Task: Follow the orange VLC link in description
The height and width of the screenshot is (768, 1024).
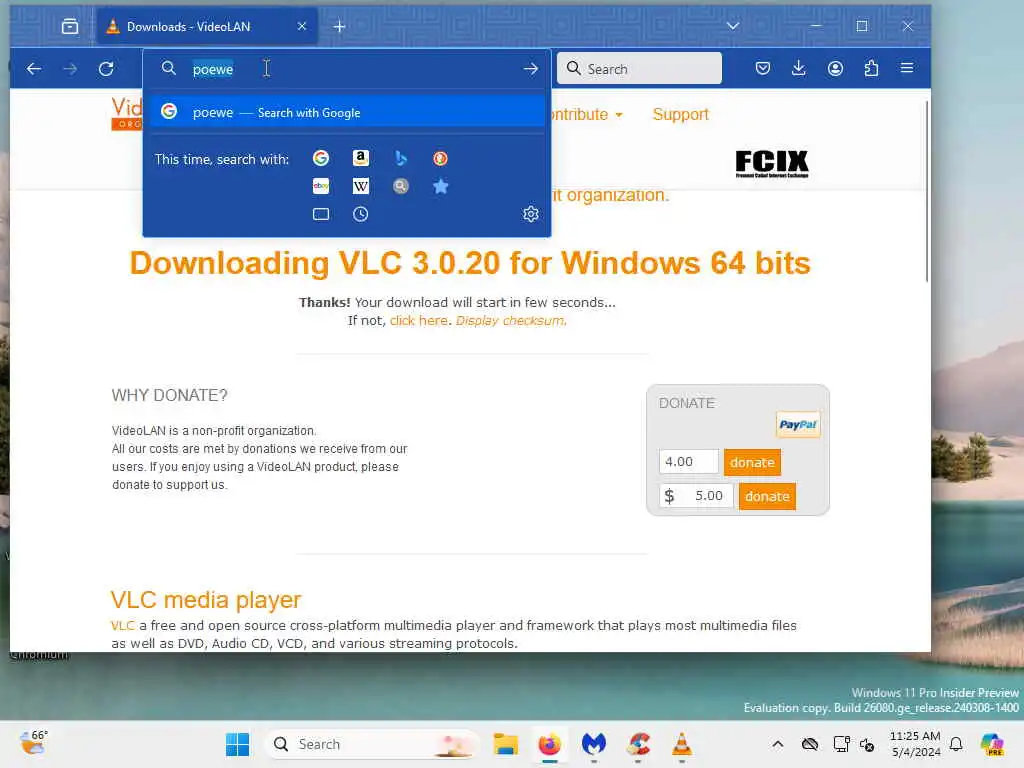Action: pyautogui.click(x=123, y=626)
